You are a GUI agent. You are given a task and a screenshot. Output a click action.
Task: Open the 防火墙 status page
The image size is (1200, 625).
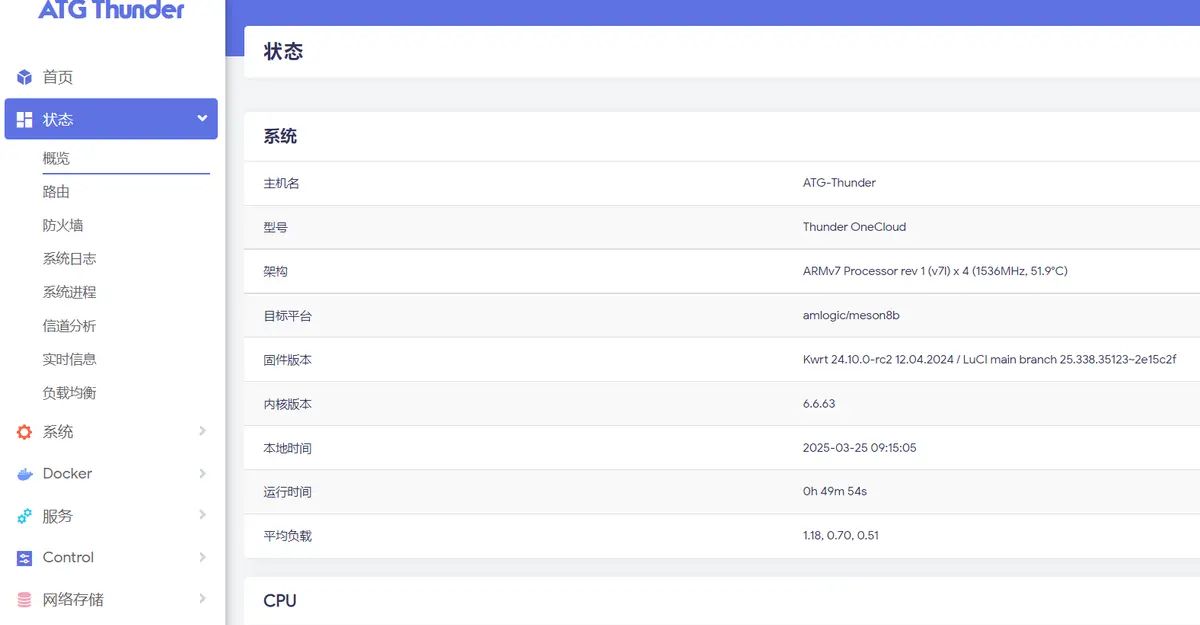(x=63, y=225)
